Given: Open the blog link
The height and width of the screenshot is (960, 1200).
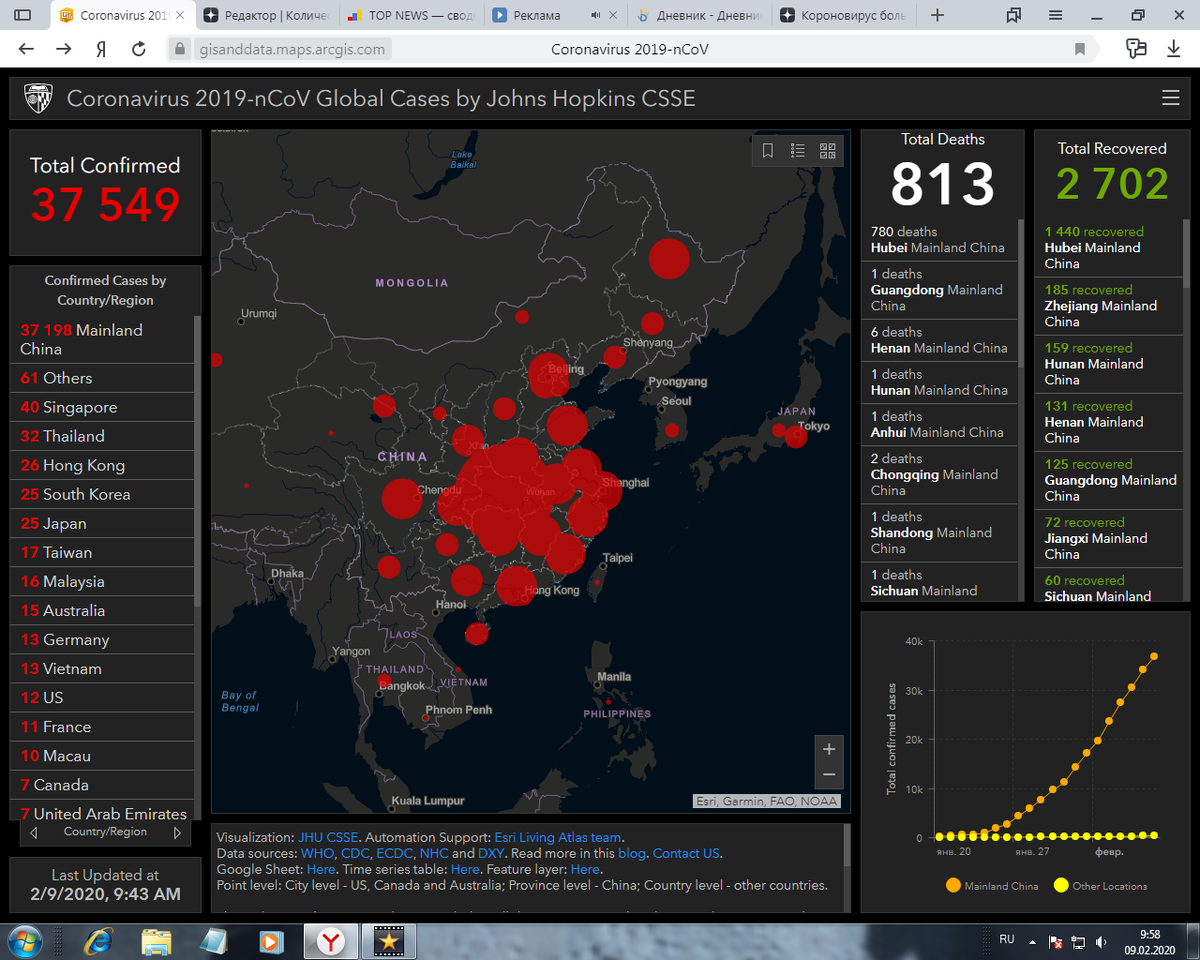Looking at the screenshot, I should pos(632,854).
